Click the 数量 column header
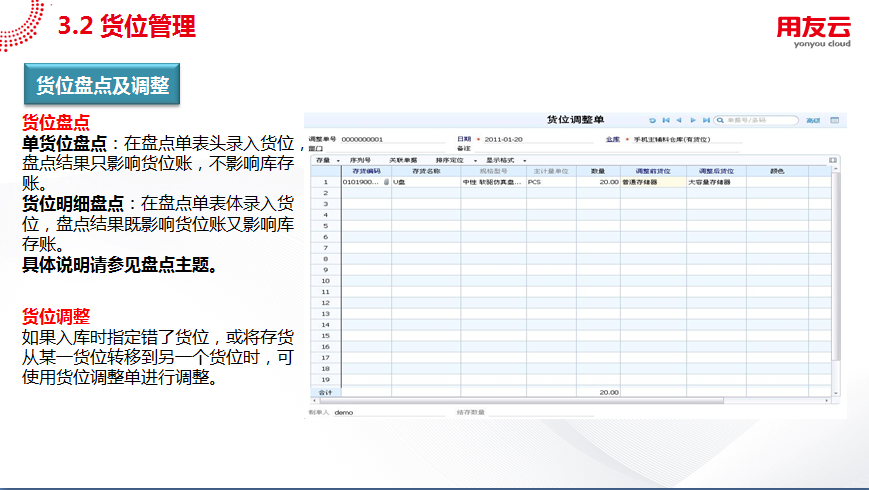The image size is (869, 490). point(598,171)
